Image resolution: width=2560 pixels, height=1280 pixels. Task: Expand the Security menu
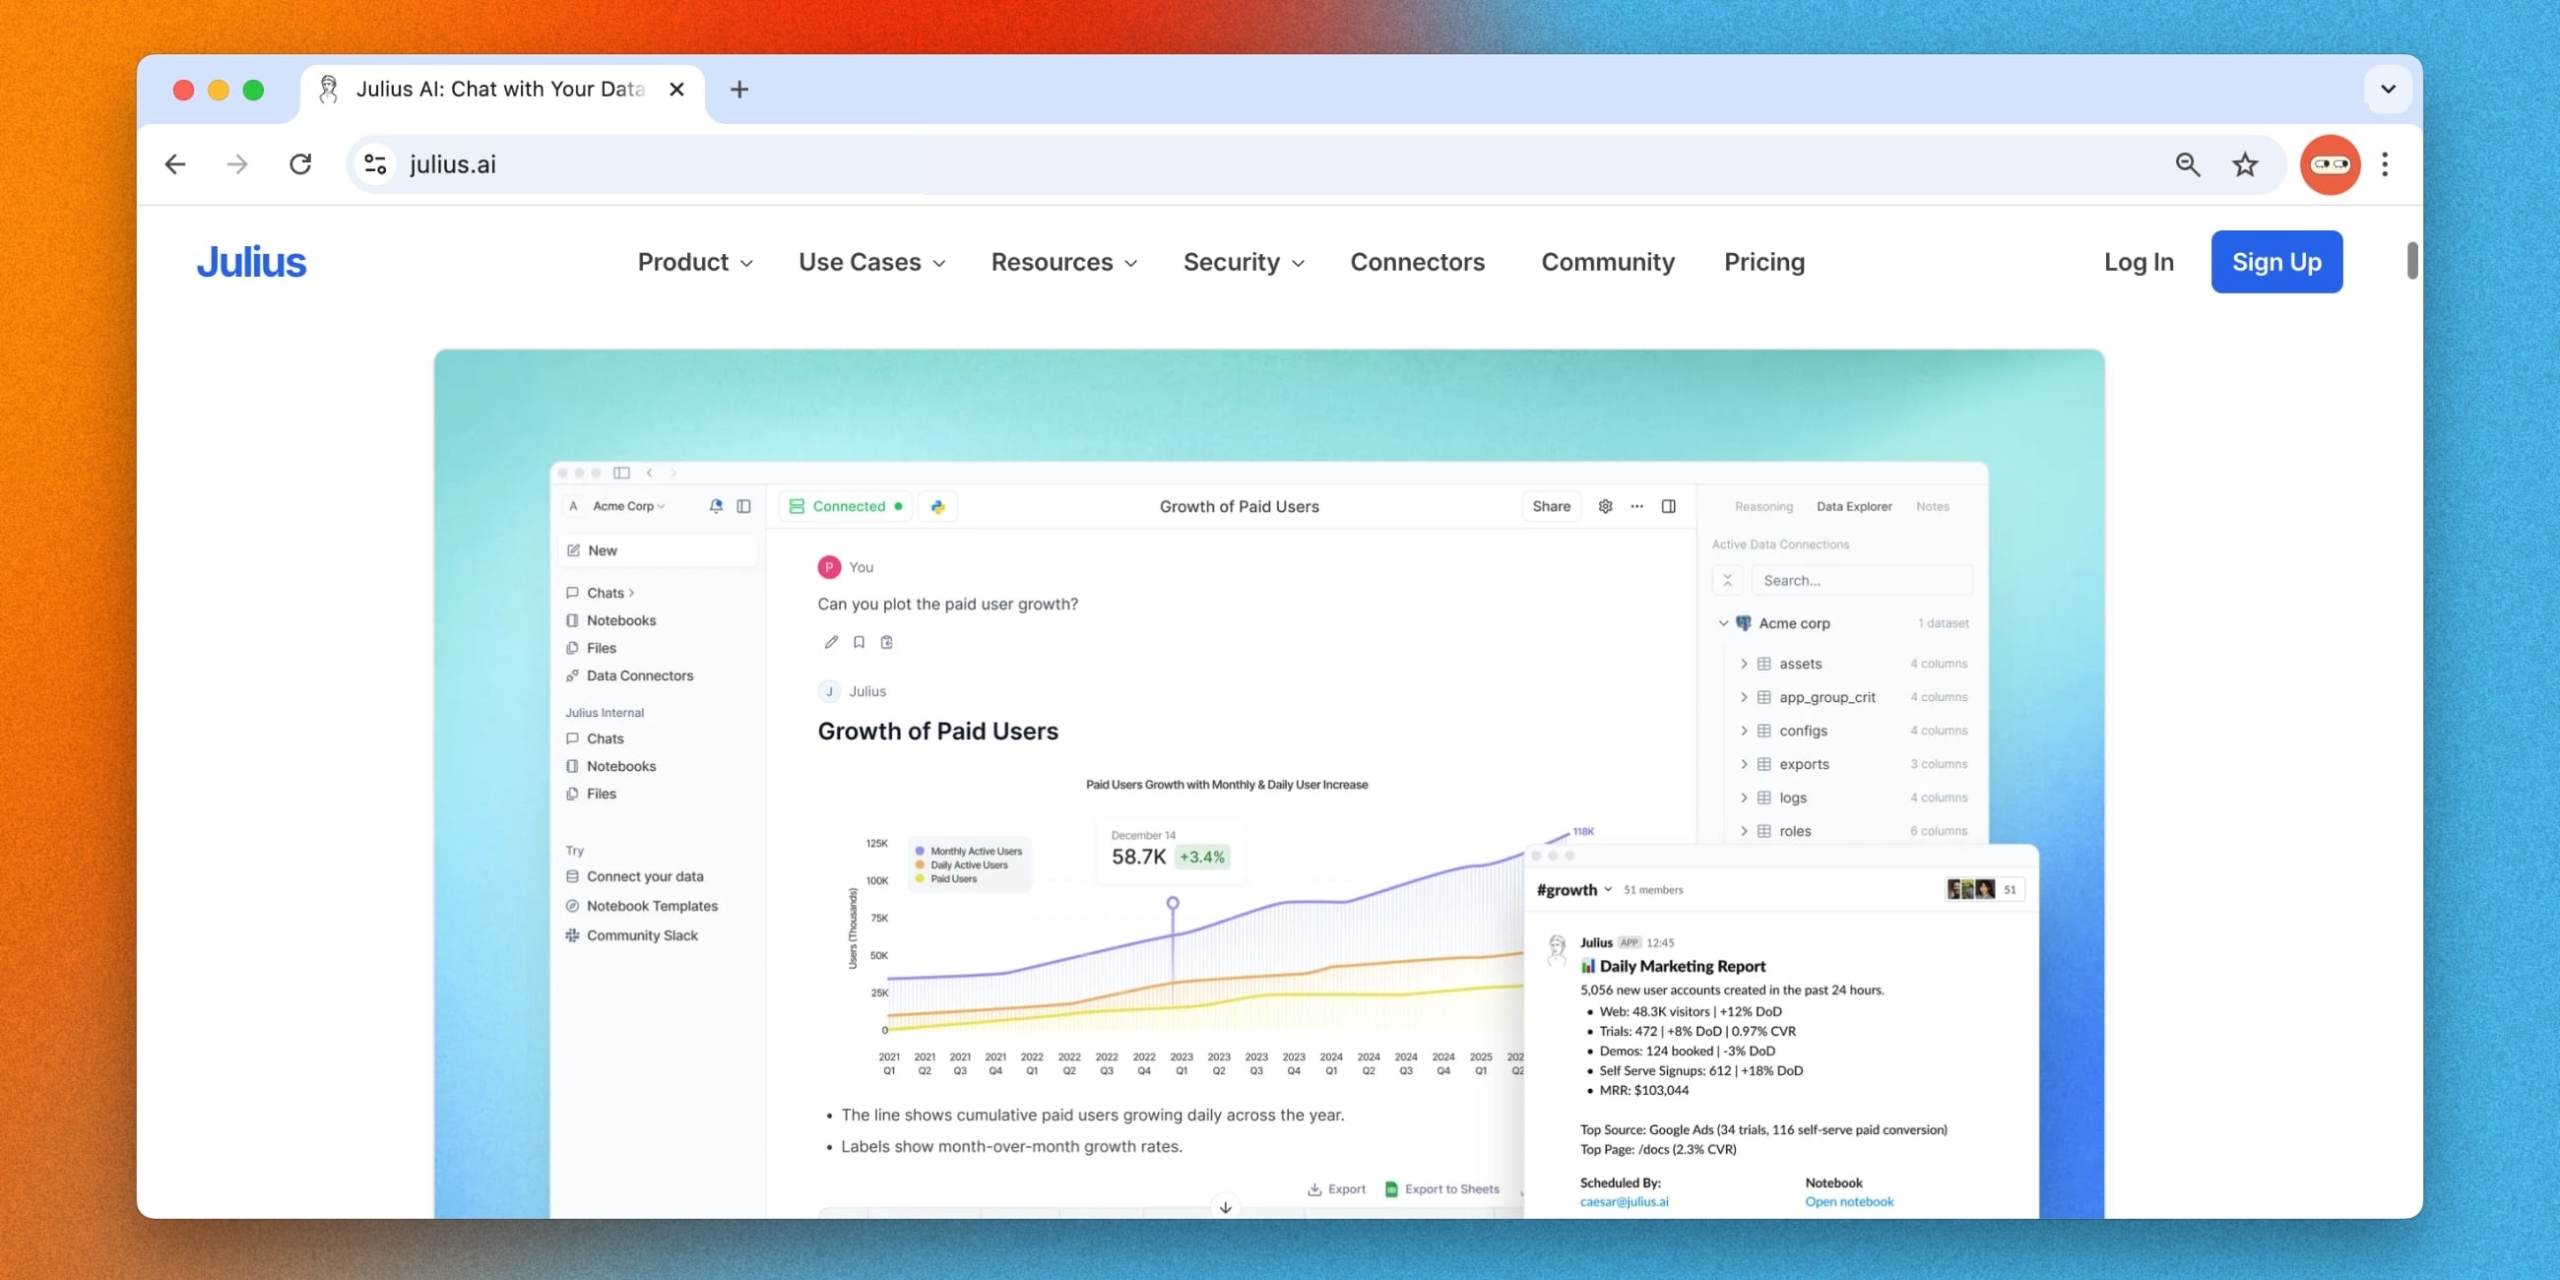[1243, 262]
